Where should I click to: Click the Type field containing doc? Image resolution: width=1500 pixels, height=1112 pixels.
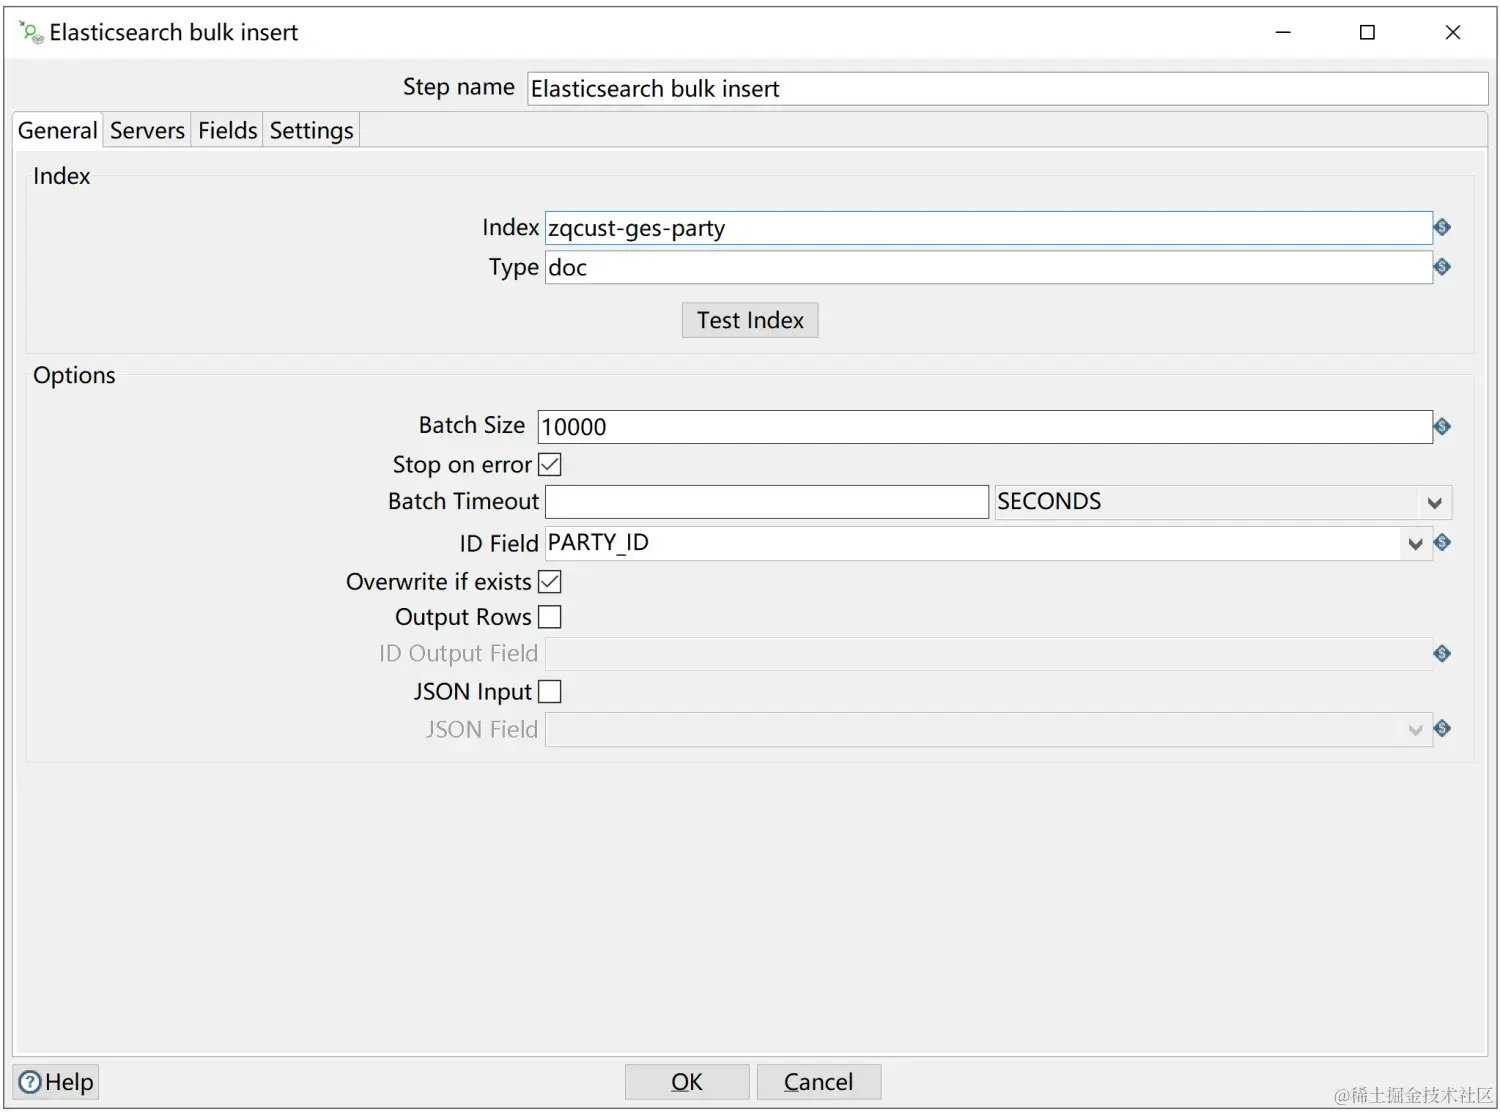click(x=988, y=267)
